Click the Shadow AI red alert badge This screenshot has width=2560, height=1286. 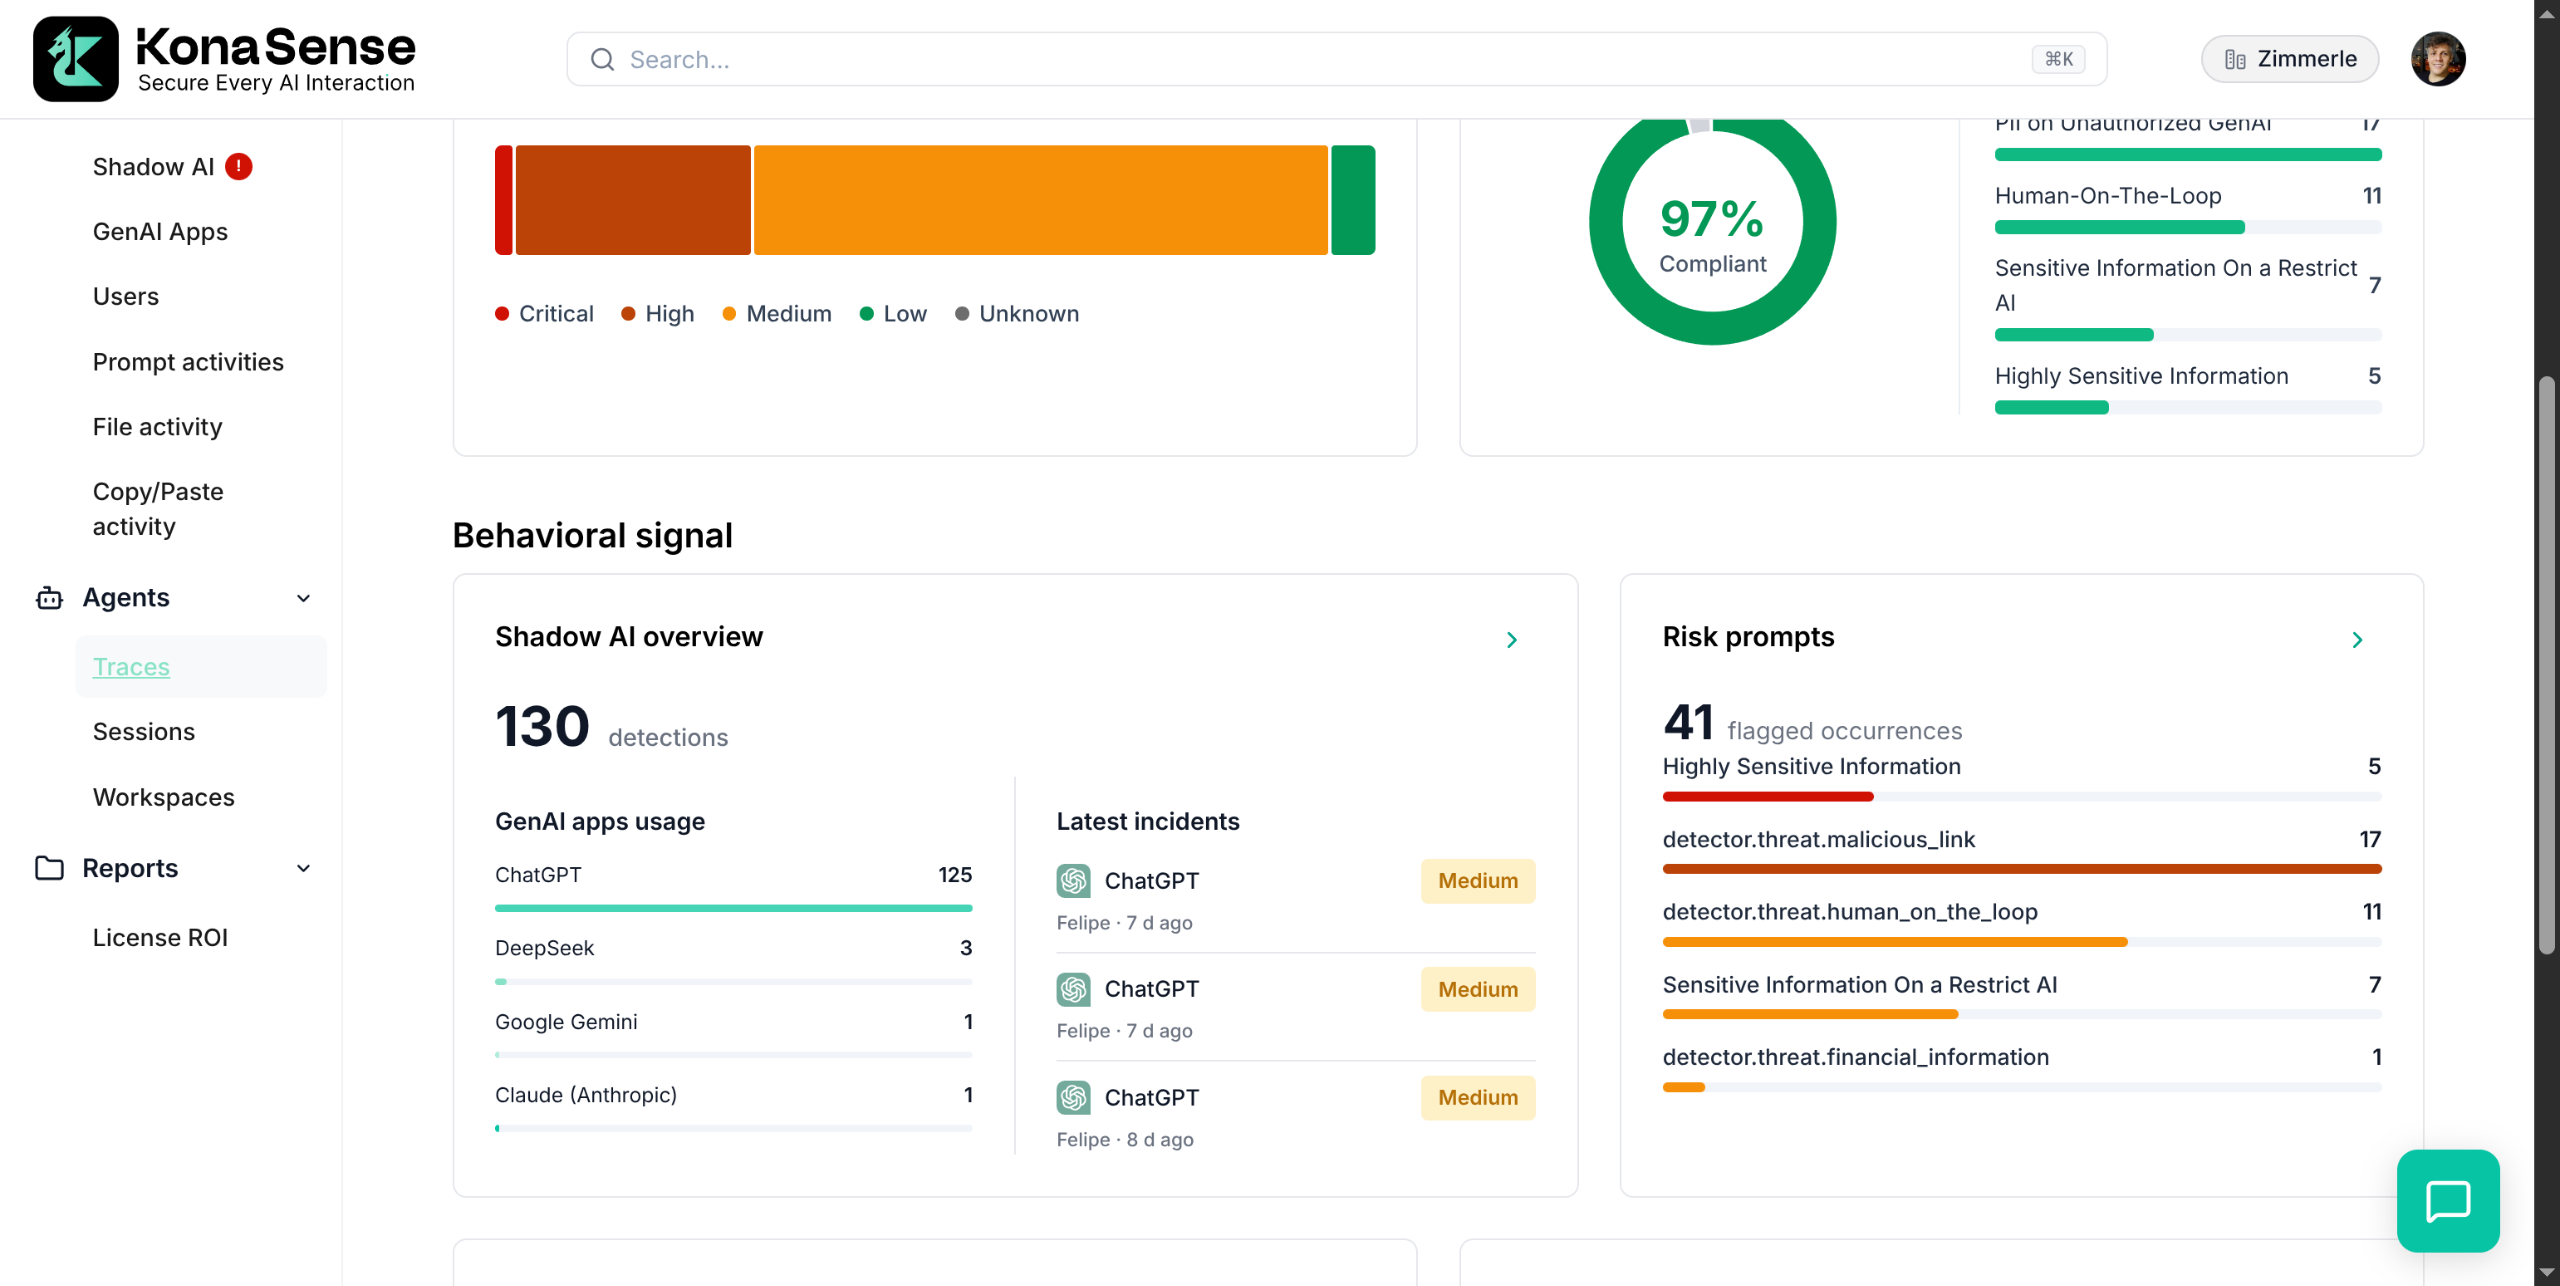tap(238, 167)
